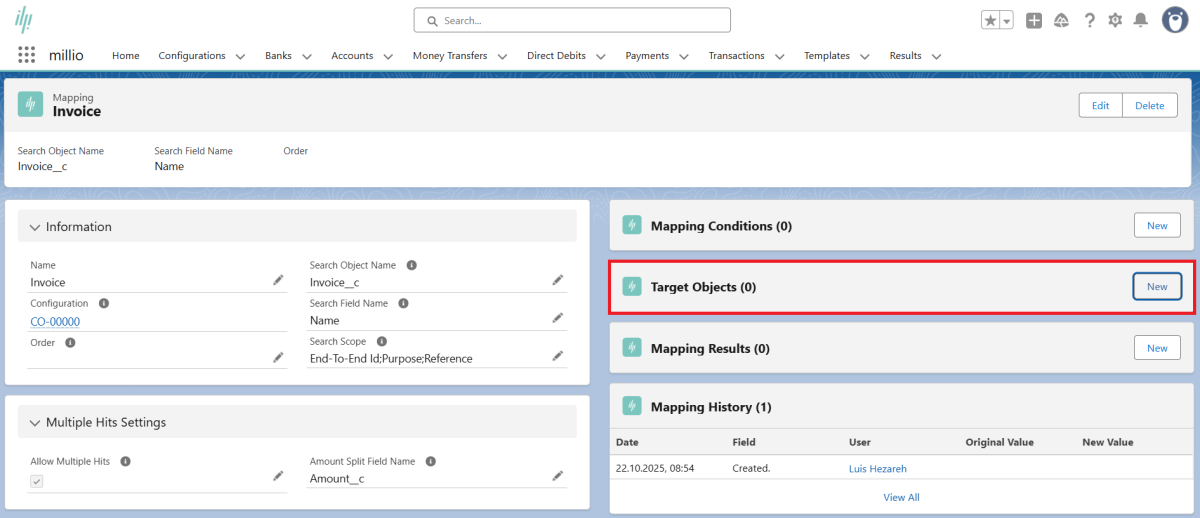Open the global actions plus icon
This screenshot has width=1200, height=518.
coord(1034,21)
